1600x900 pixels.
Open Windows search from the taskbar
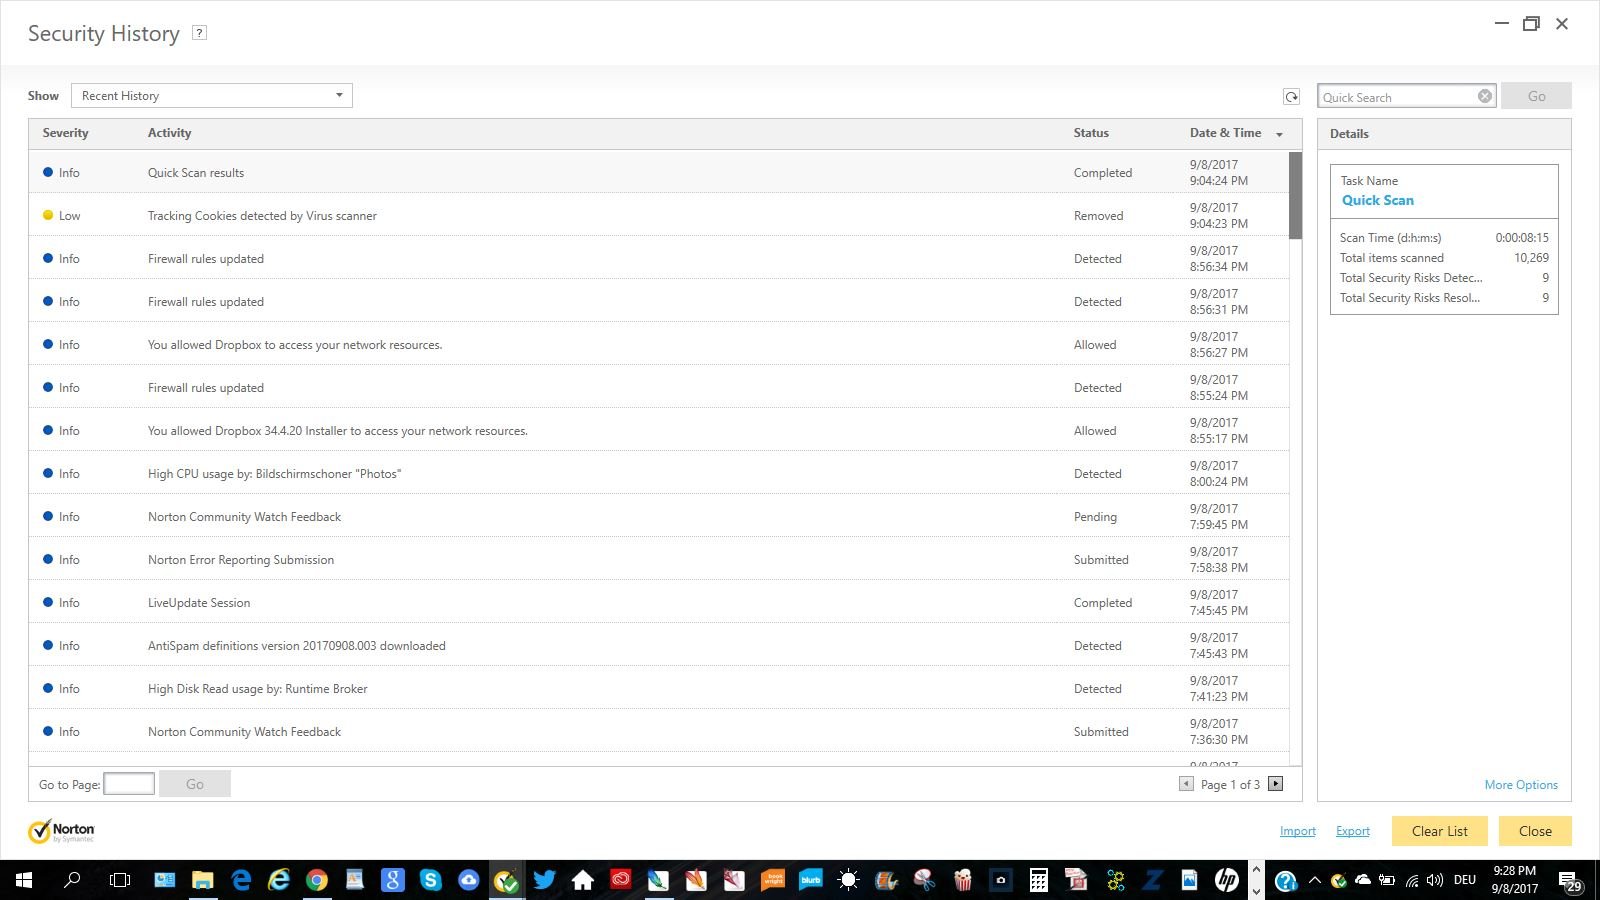tap(72, 880)
